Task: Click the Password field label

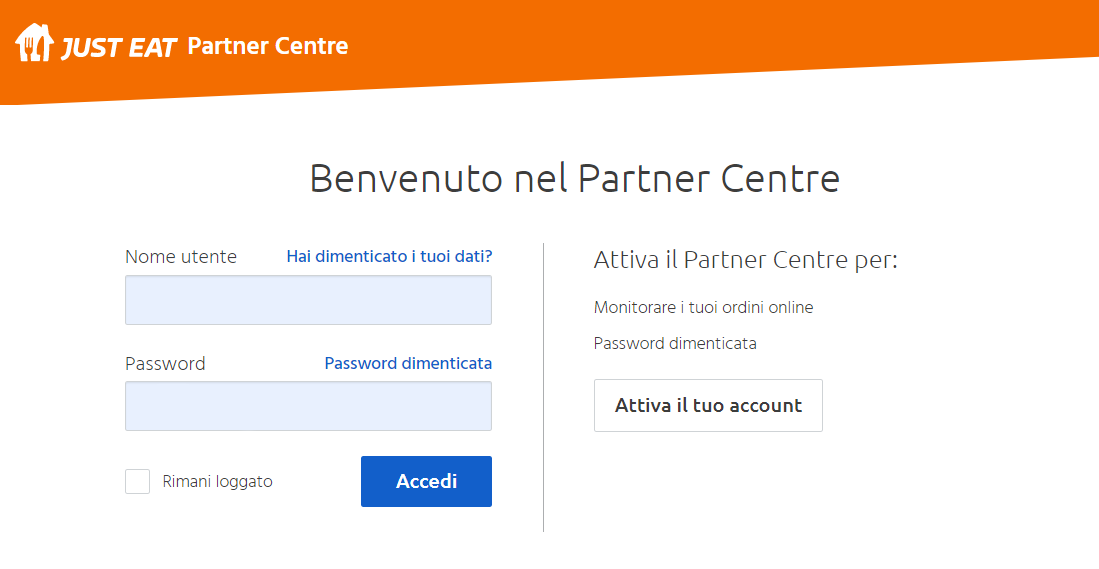Action: pos(165,364)
